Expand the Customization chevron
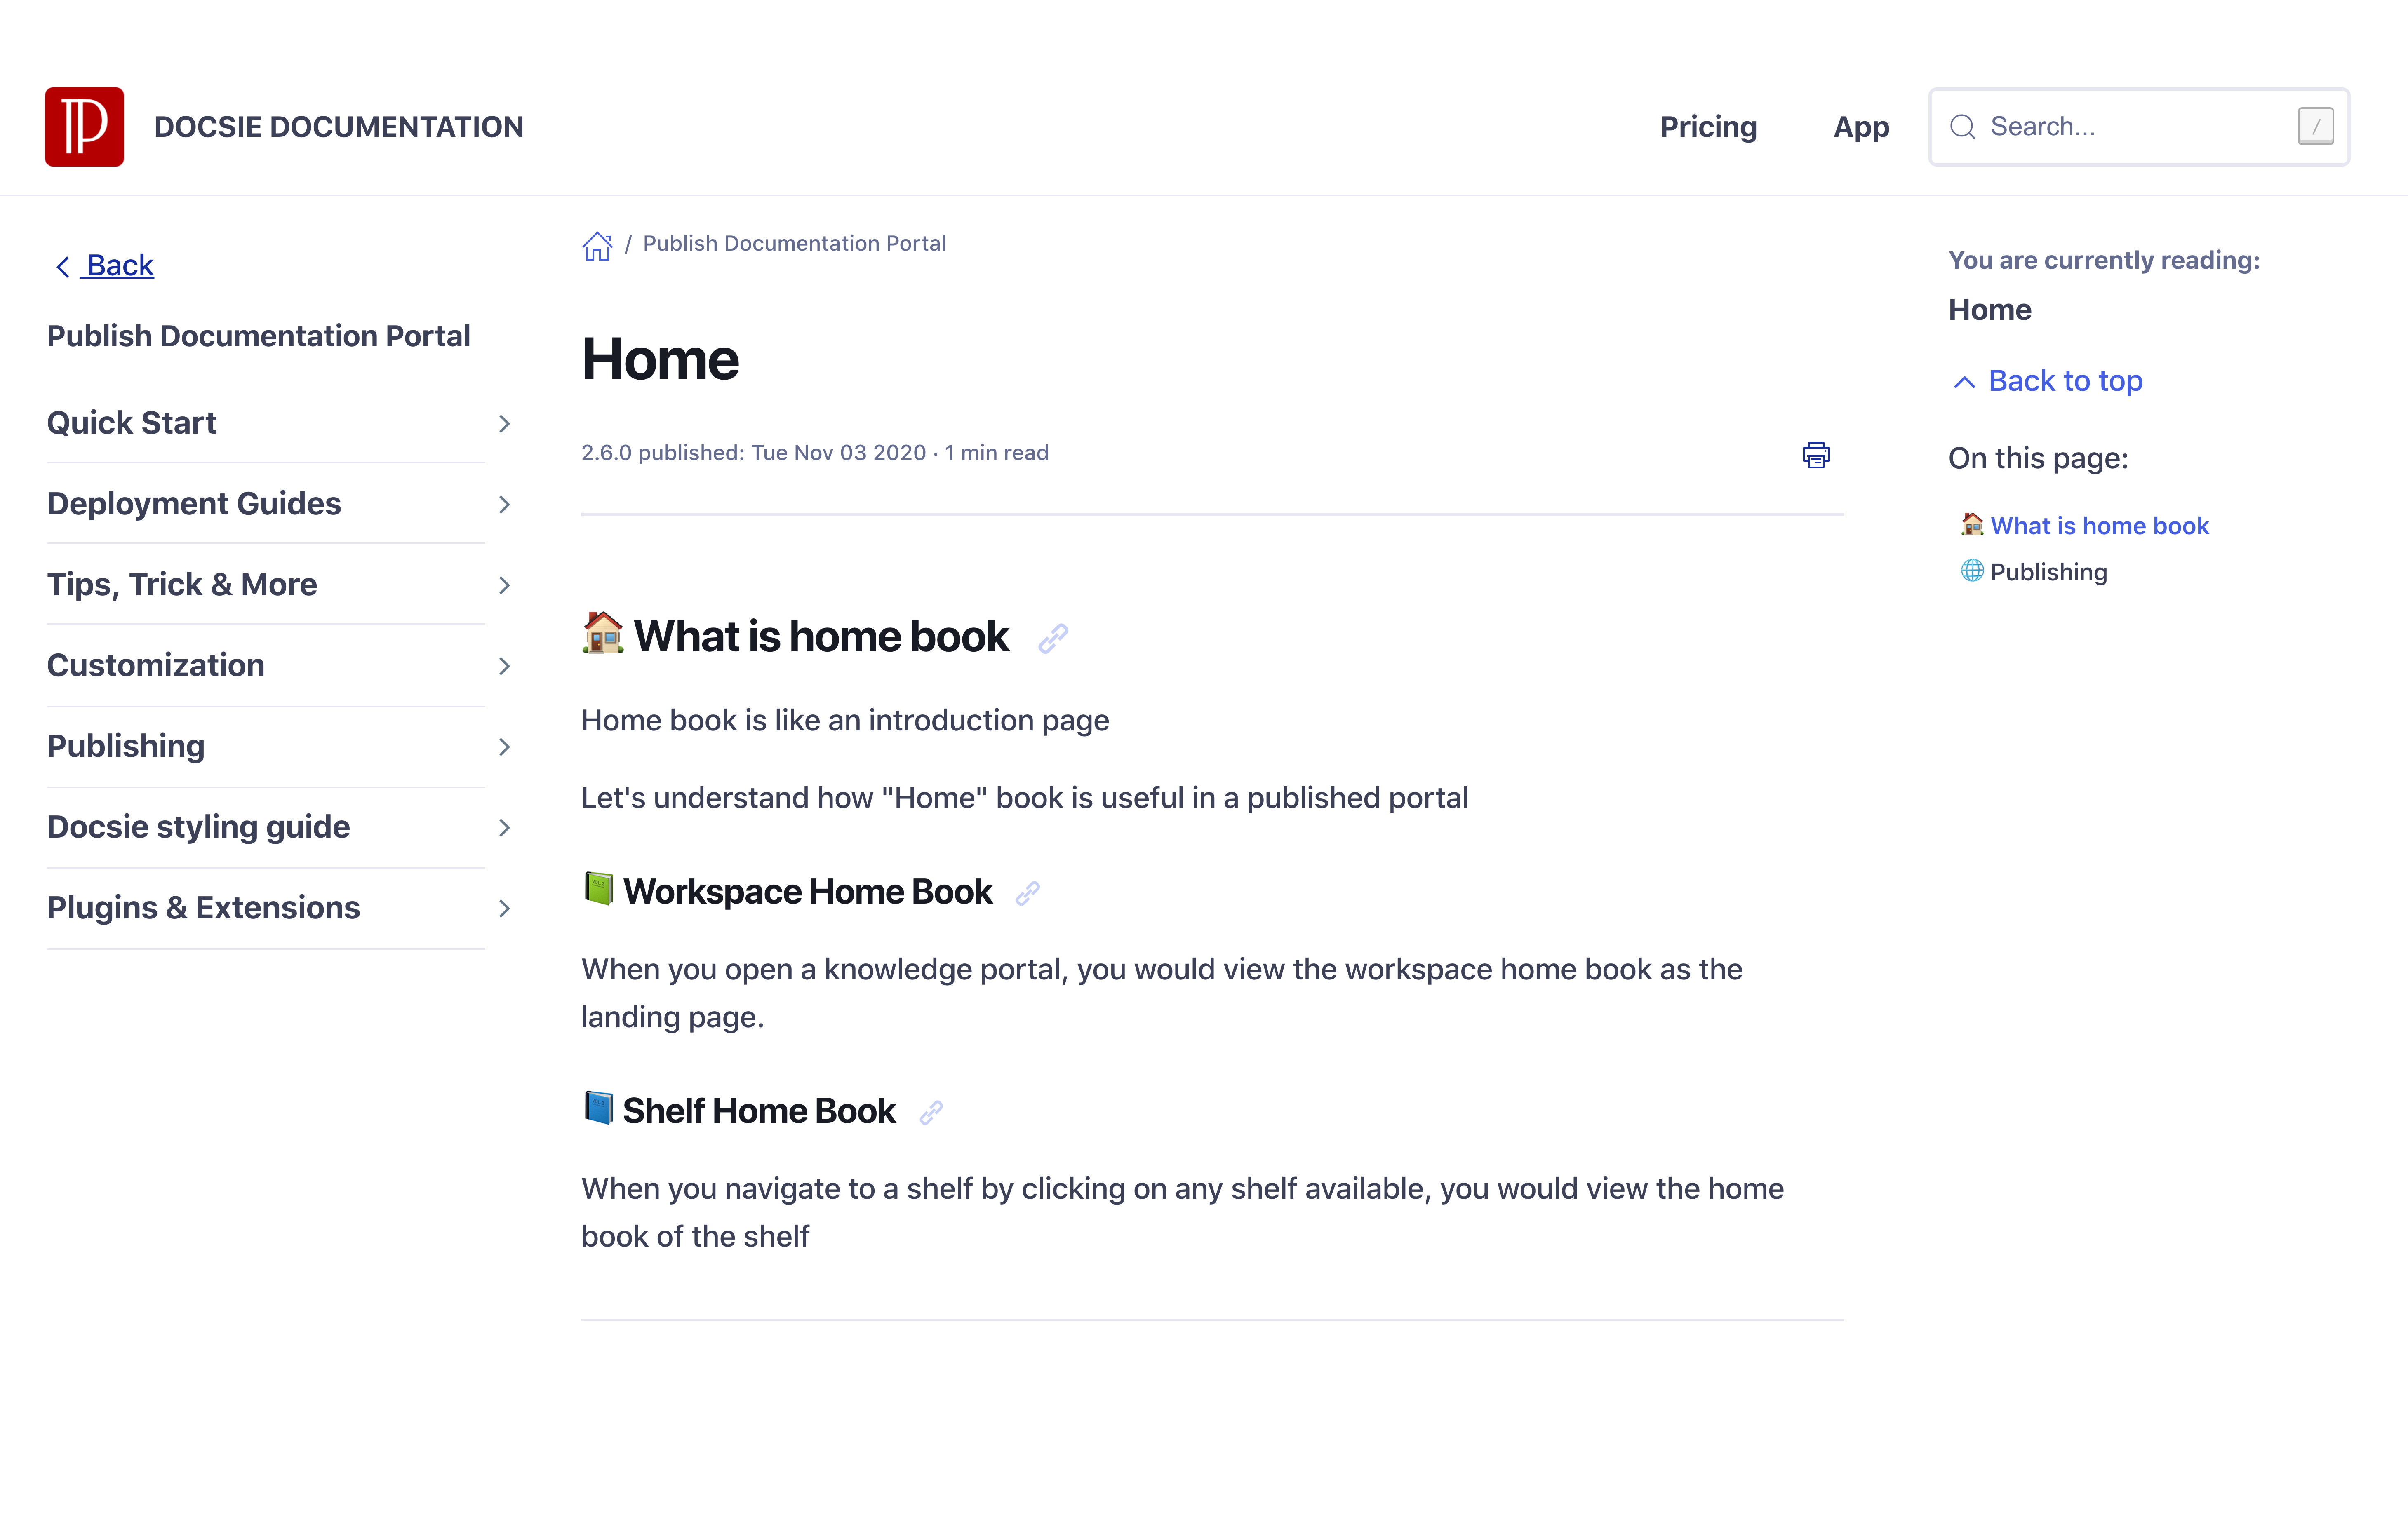This screenshot has height=1517, width=2408. pos(504,666)
